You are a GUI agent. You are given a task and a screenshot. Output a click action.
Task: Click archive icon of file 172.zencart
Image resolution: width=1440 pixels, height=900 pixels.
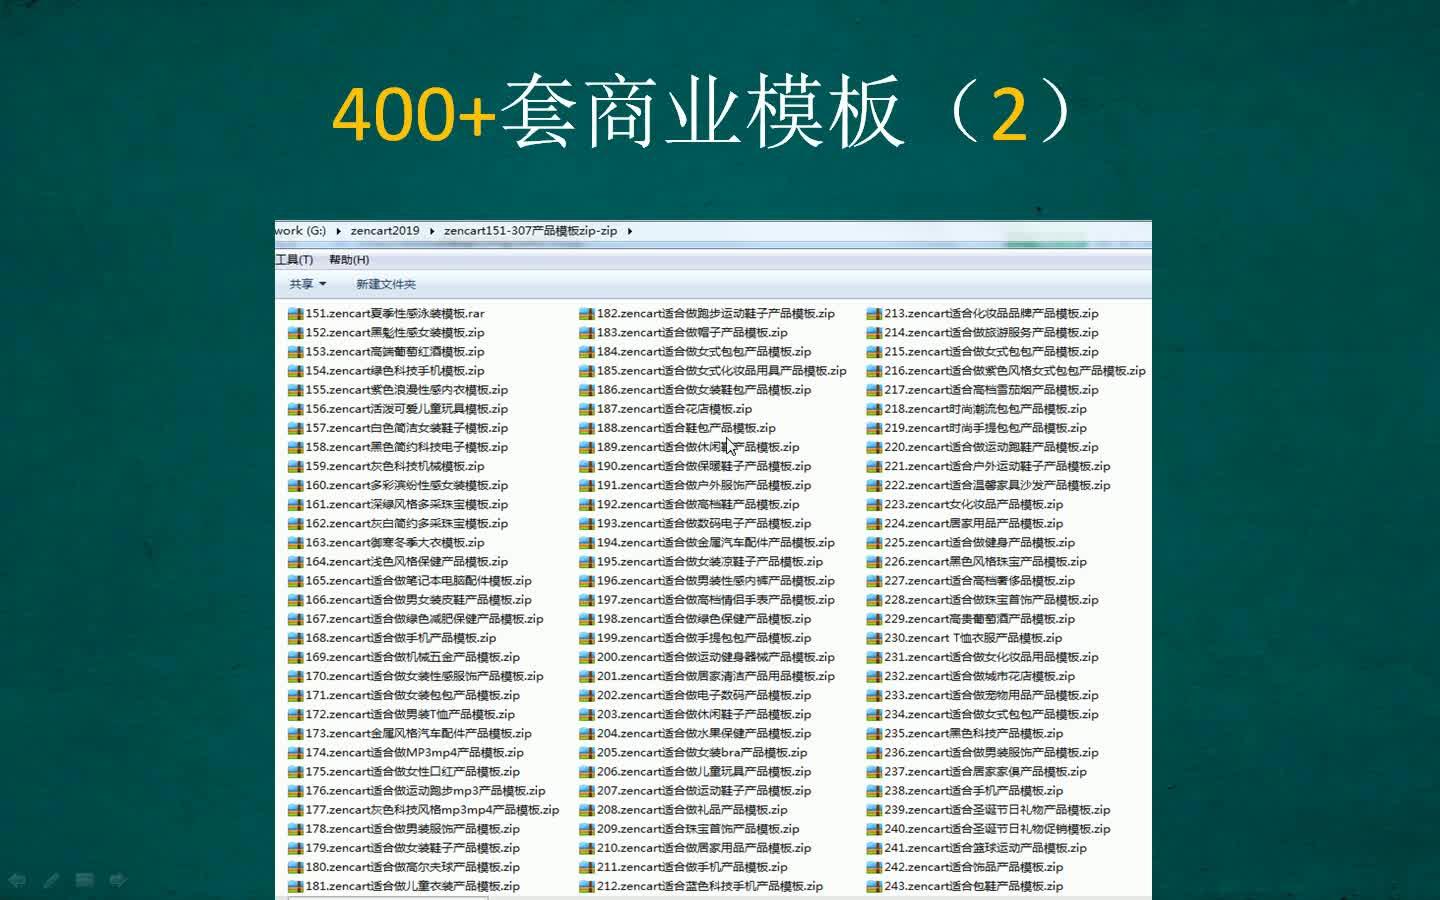pyautogui.click(x=295, y=715)
